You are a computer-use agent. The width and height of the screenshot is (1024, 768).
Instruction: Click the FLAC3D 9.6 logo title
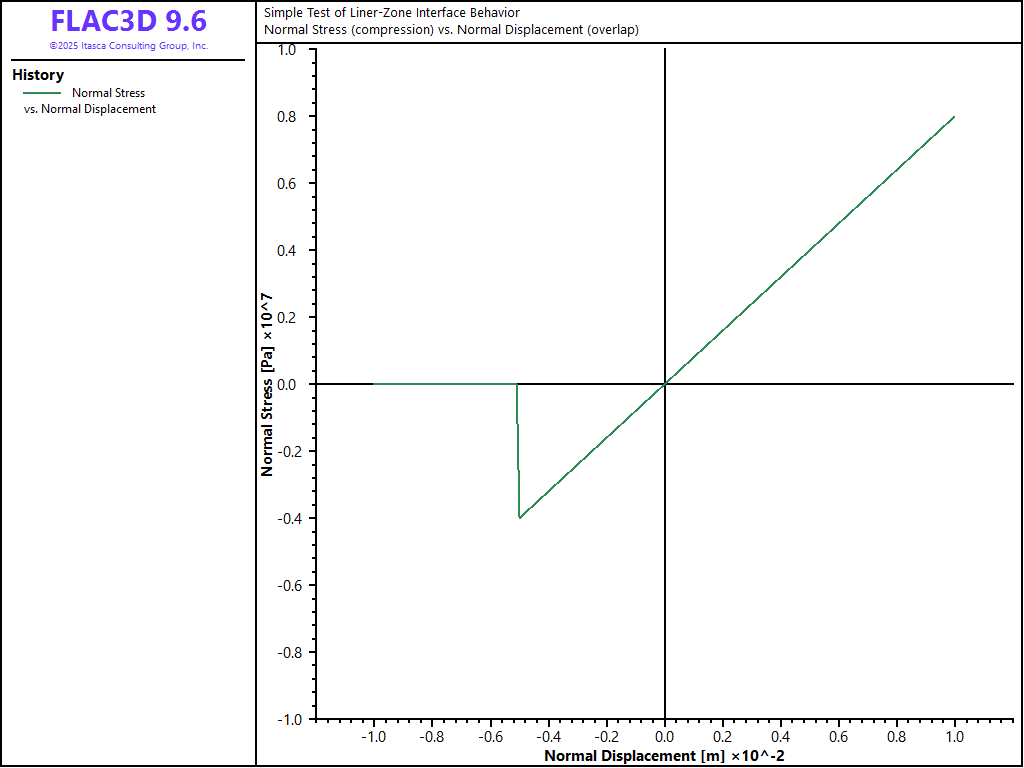[x=128, y=22]
